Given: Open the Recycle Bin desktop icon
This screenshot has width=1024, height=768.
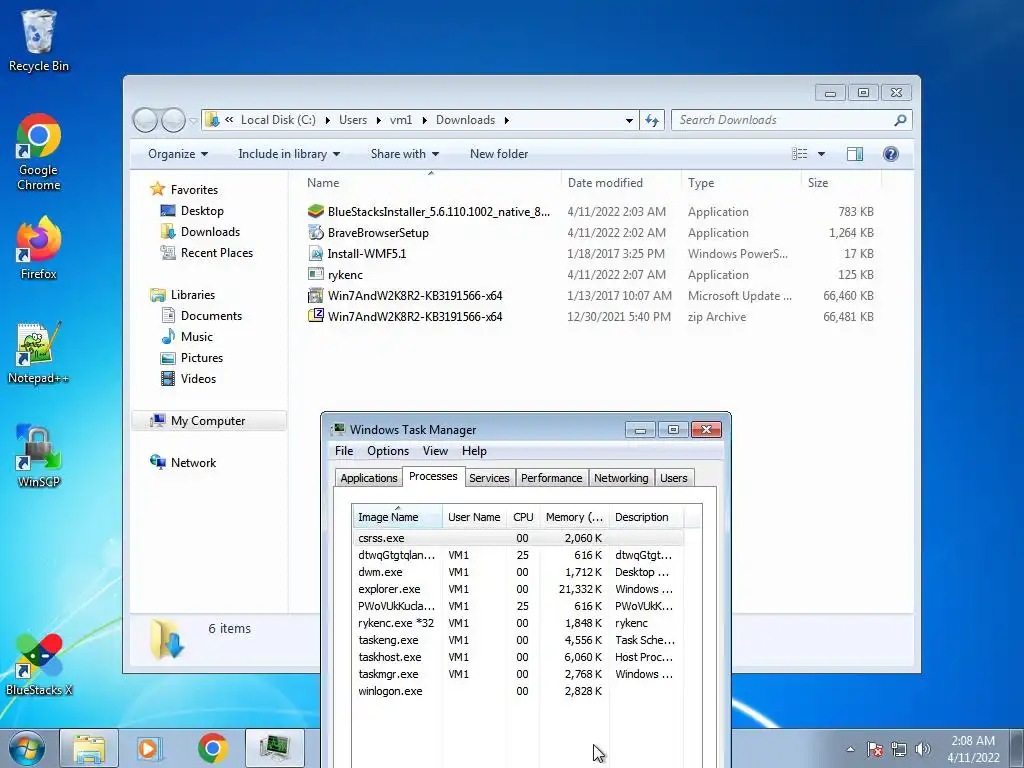Looking at the screenshot, I should pyautogui.click(x=39, y=40).
